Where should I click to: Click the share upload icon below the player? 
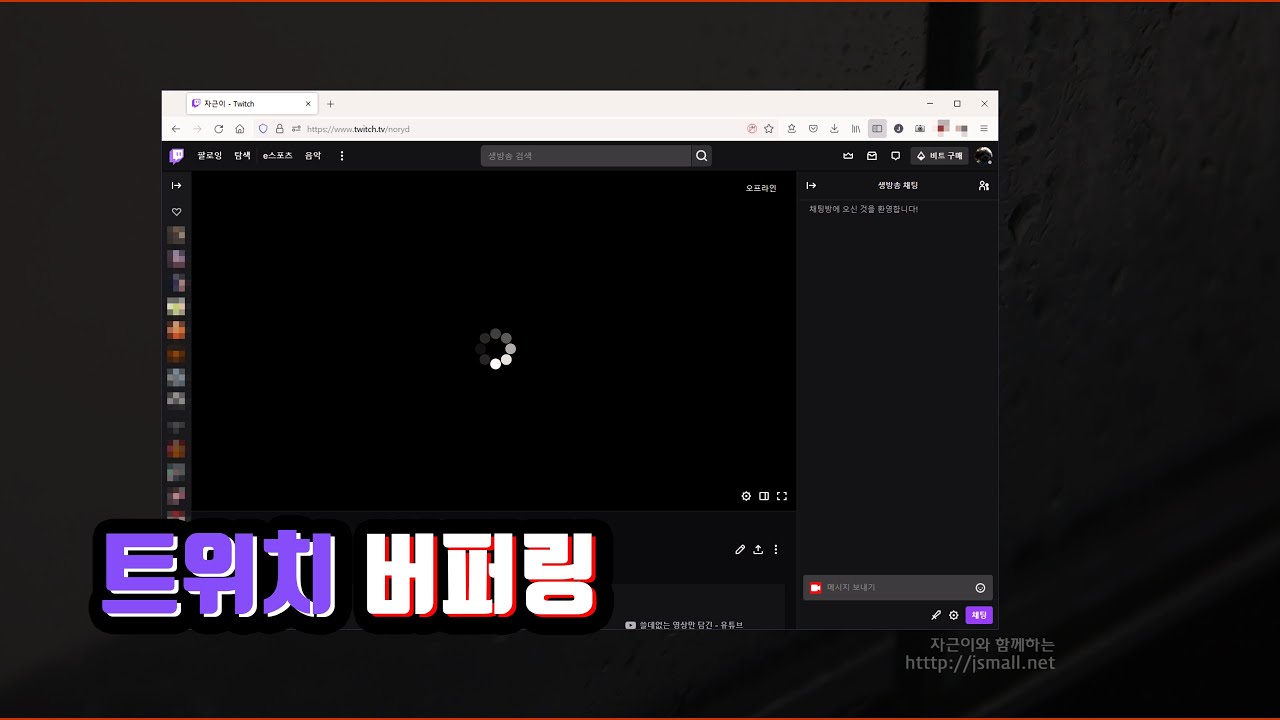click(758, 549)
